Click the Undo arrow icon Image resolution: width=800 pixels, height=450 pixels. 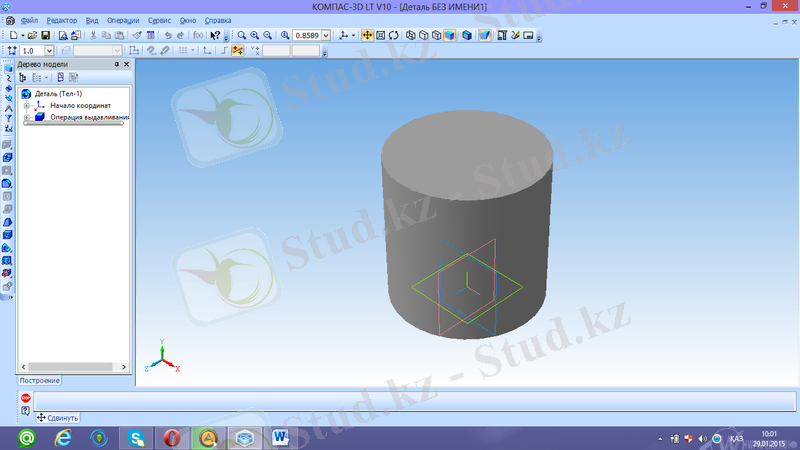(165, 35)
